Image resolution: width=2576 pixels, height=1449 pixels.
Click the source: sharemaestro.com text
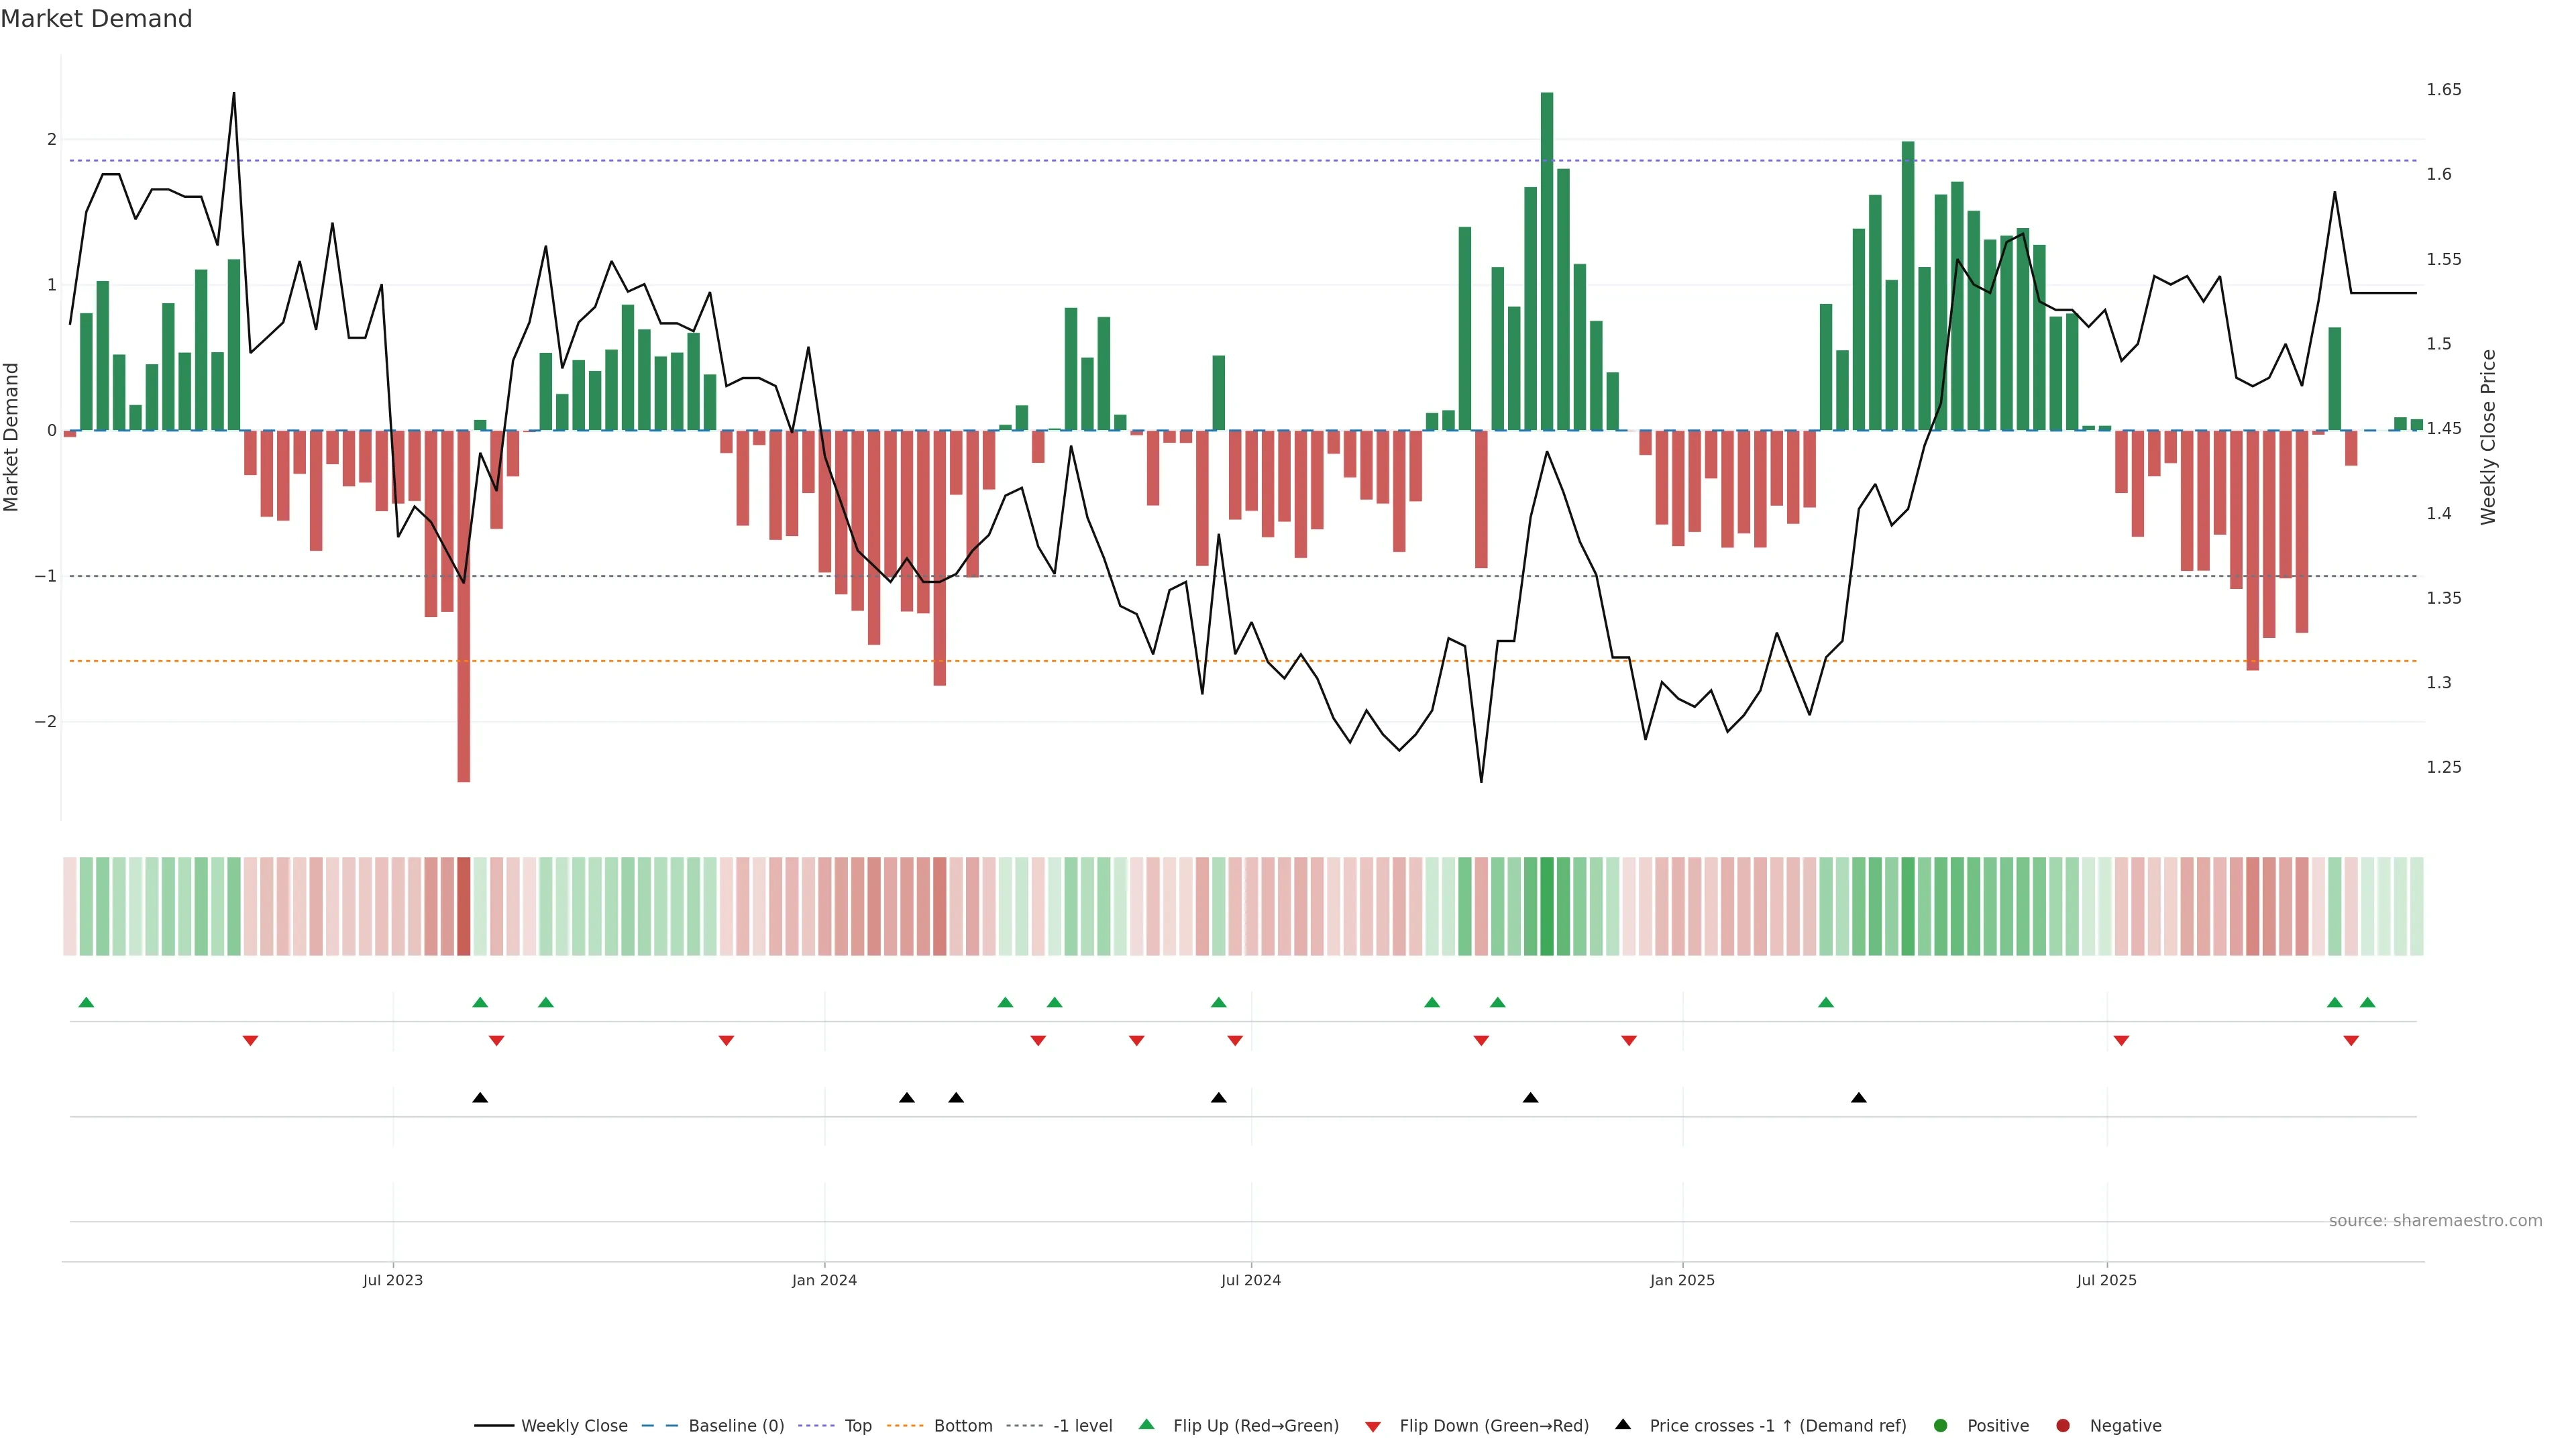point(2435,1221)
